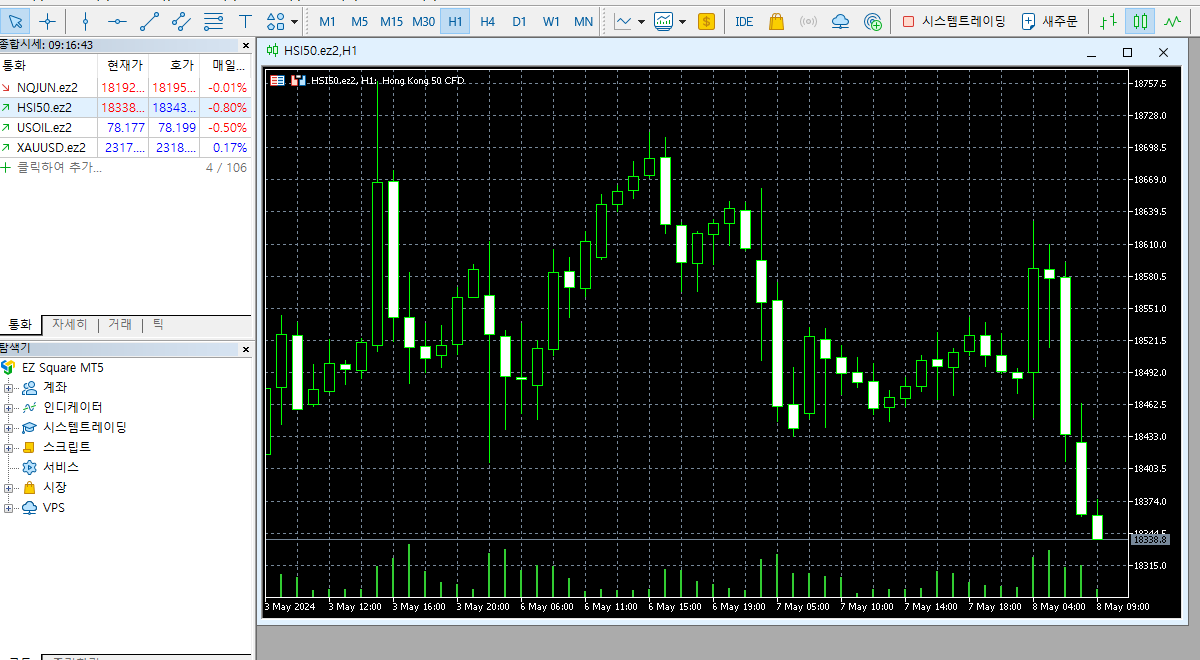Screen dimensions: 1200x660
Task: Draw a horizontal line object
Action: coord(117,21)
